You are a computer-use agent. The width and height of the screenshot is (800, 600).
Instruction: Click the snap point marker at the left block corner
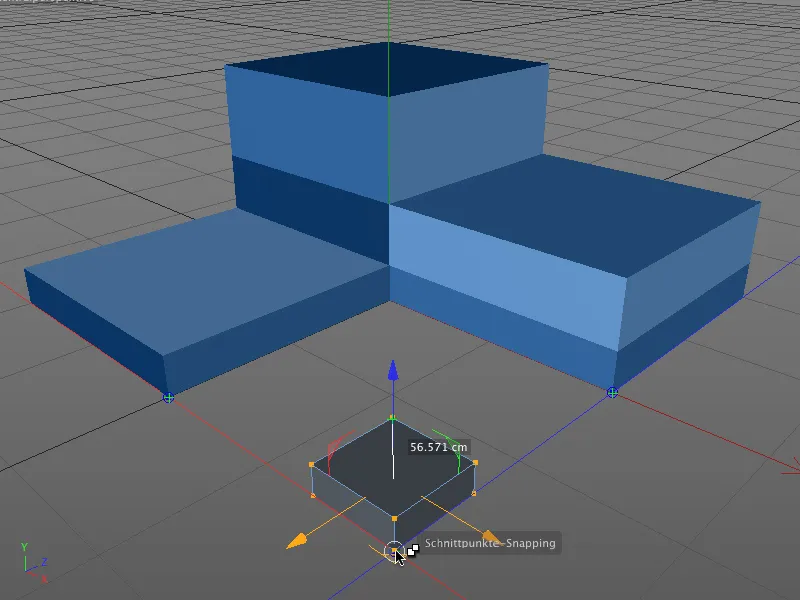pyautogui.click(x=168, y=397)
